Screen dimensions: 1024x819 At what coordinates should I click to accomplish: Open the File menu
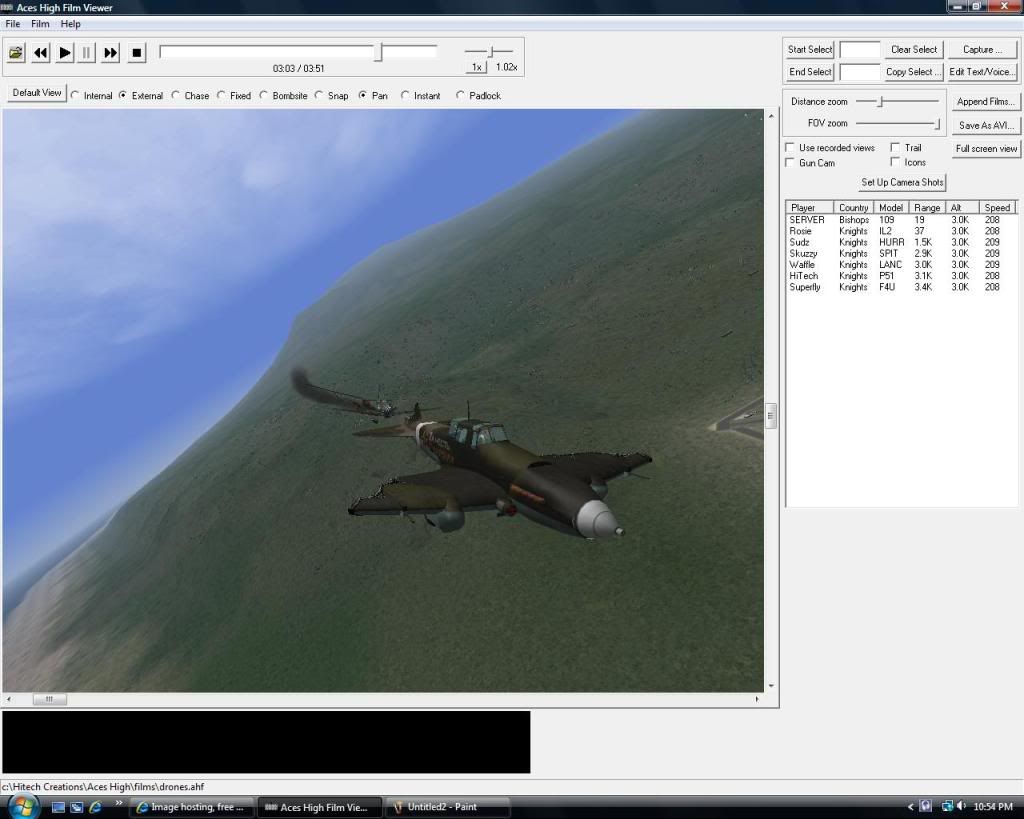[x=12, y=24]
